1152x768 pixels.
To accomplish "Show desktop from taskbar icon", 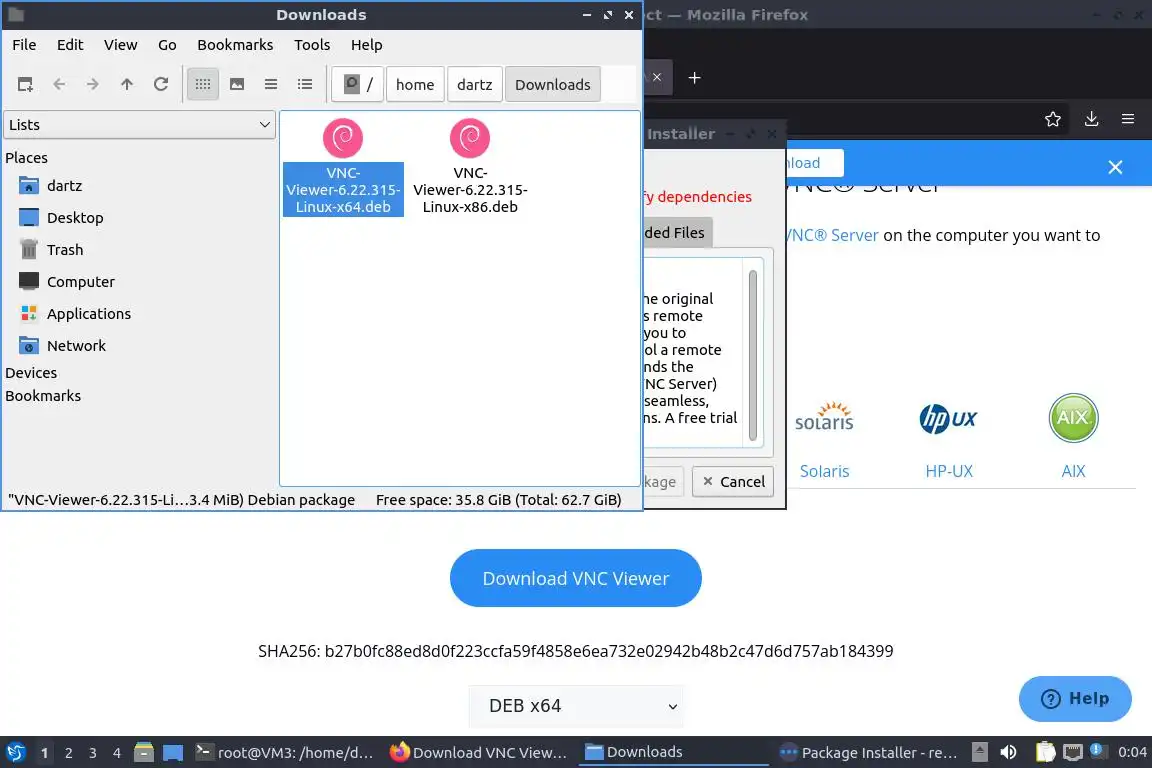I will (x=173, y=753).
